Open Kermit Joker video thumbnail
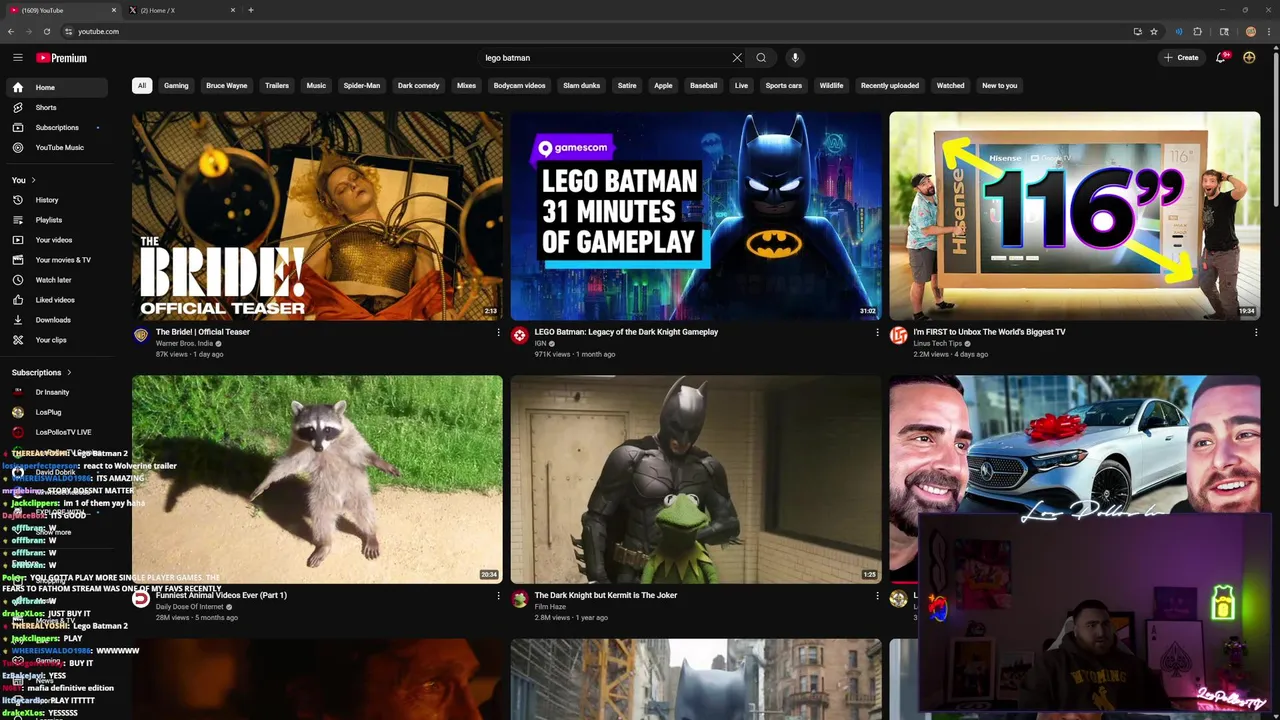Image resolution: width=1280 pixels, height=720 pixels. pyautogui.click(x=696, y=479)
